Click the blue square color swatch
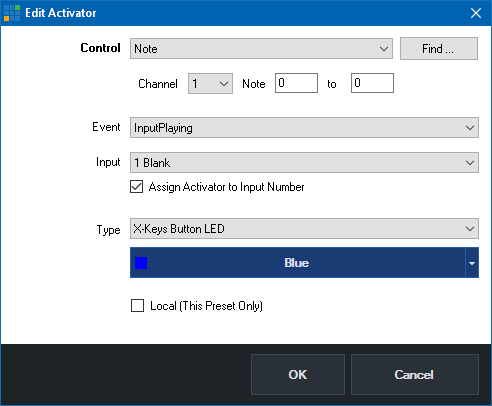492x406 pixels. point(141,263)
